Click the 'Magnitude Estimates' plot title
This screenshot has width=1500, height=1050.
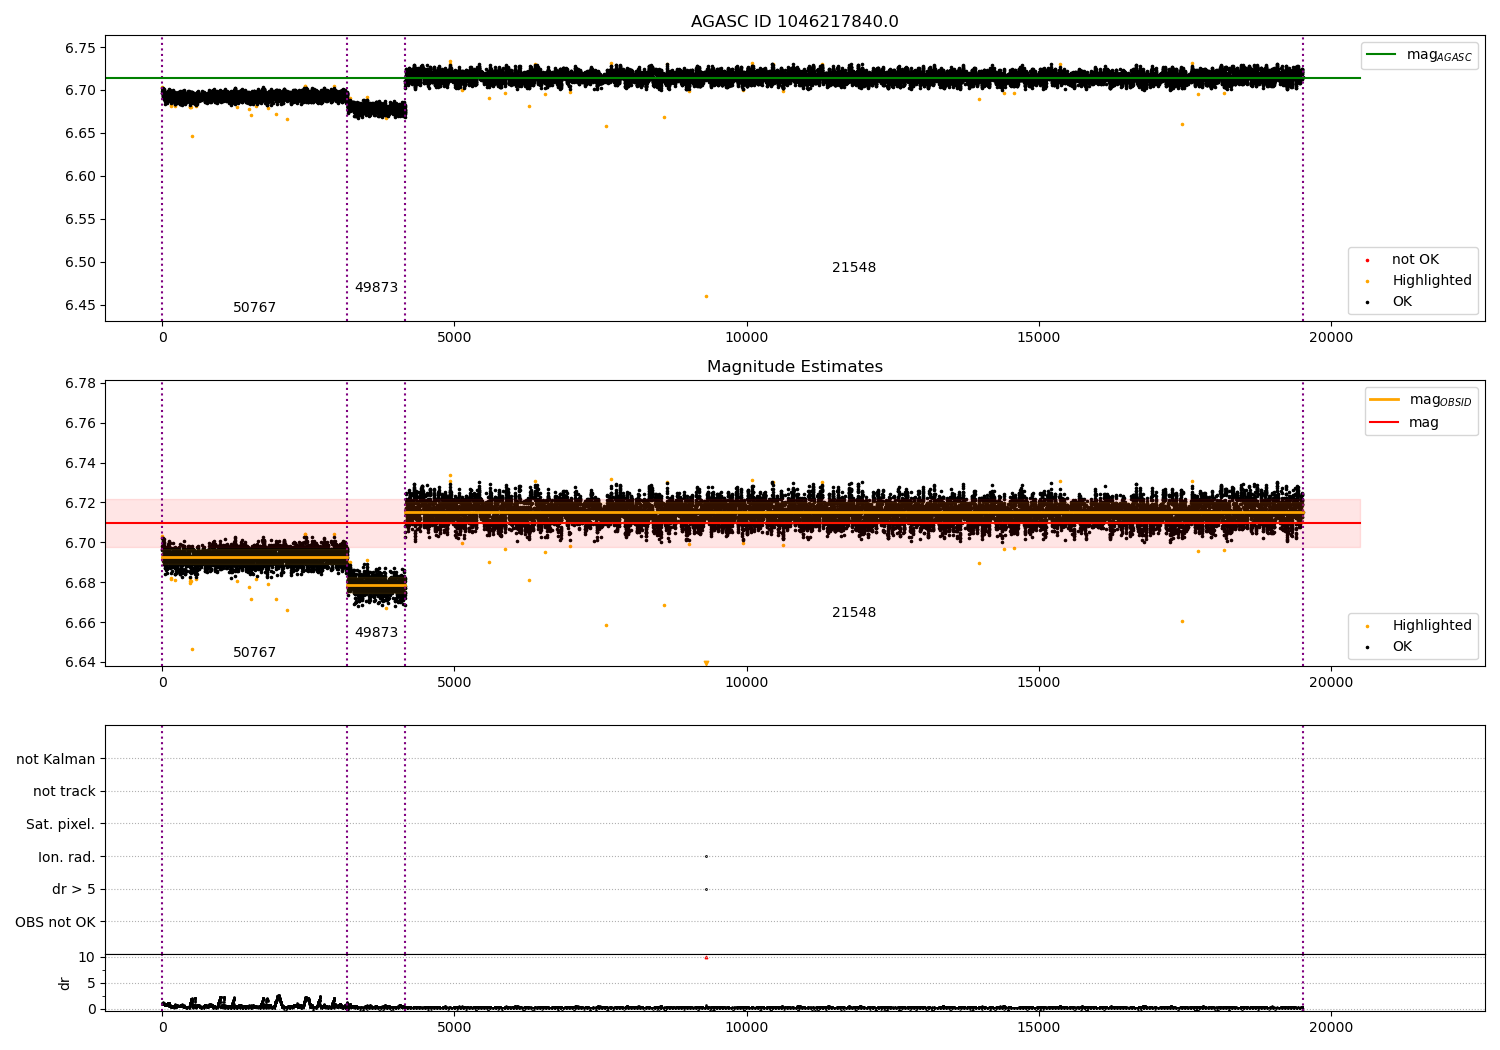(x=794, y=367)
